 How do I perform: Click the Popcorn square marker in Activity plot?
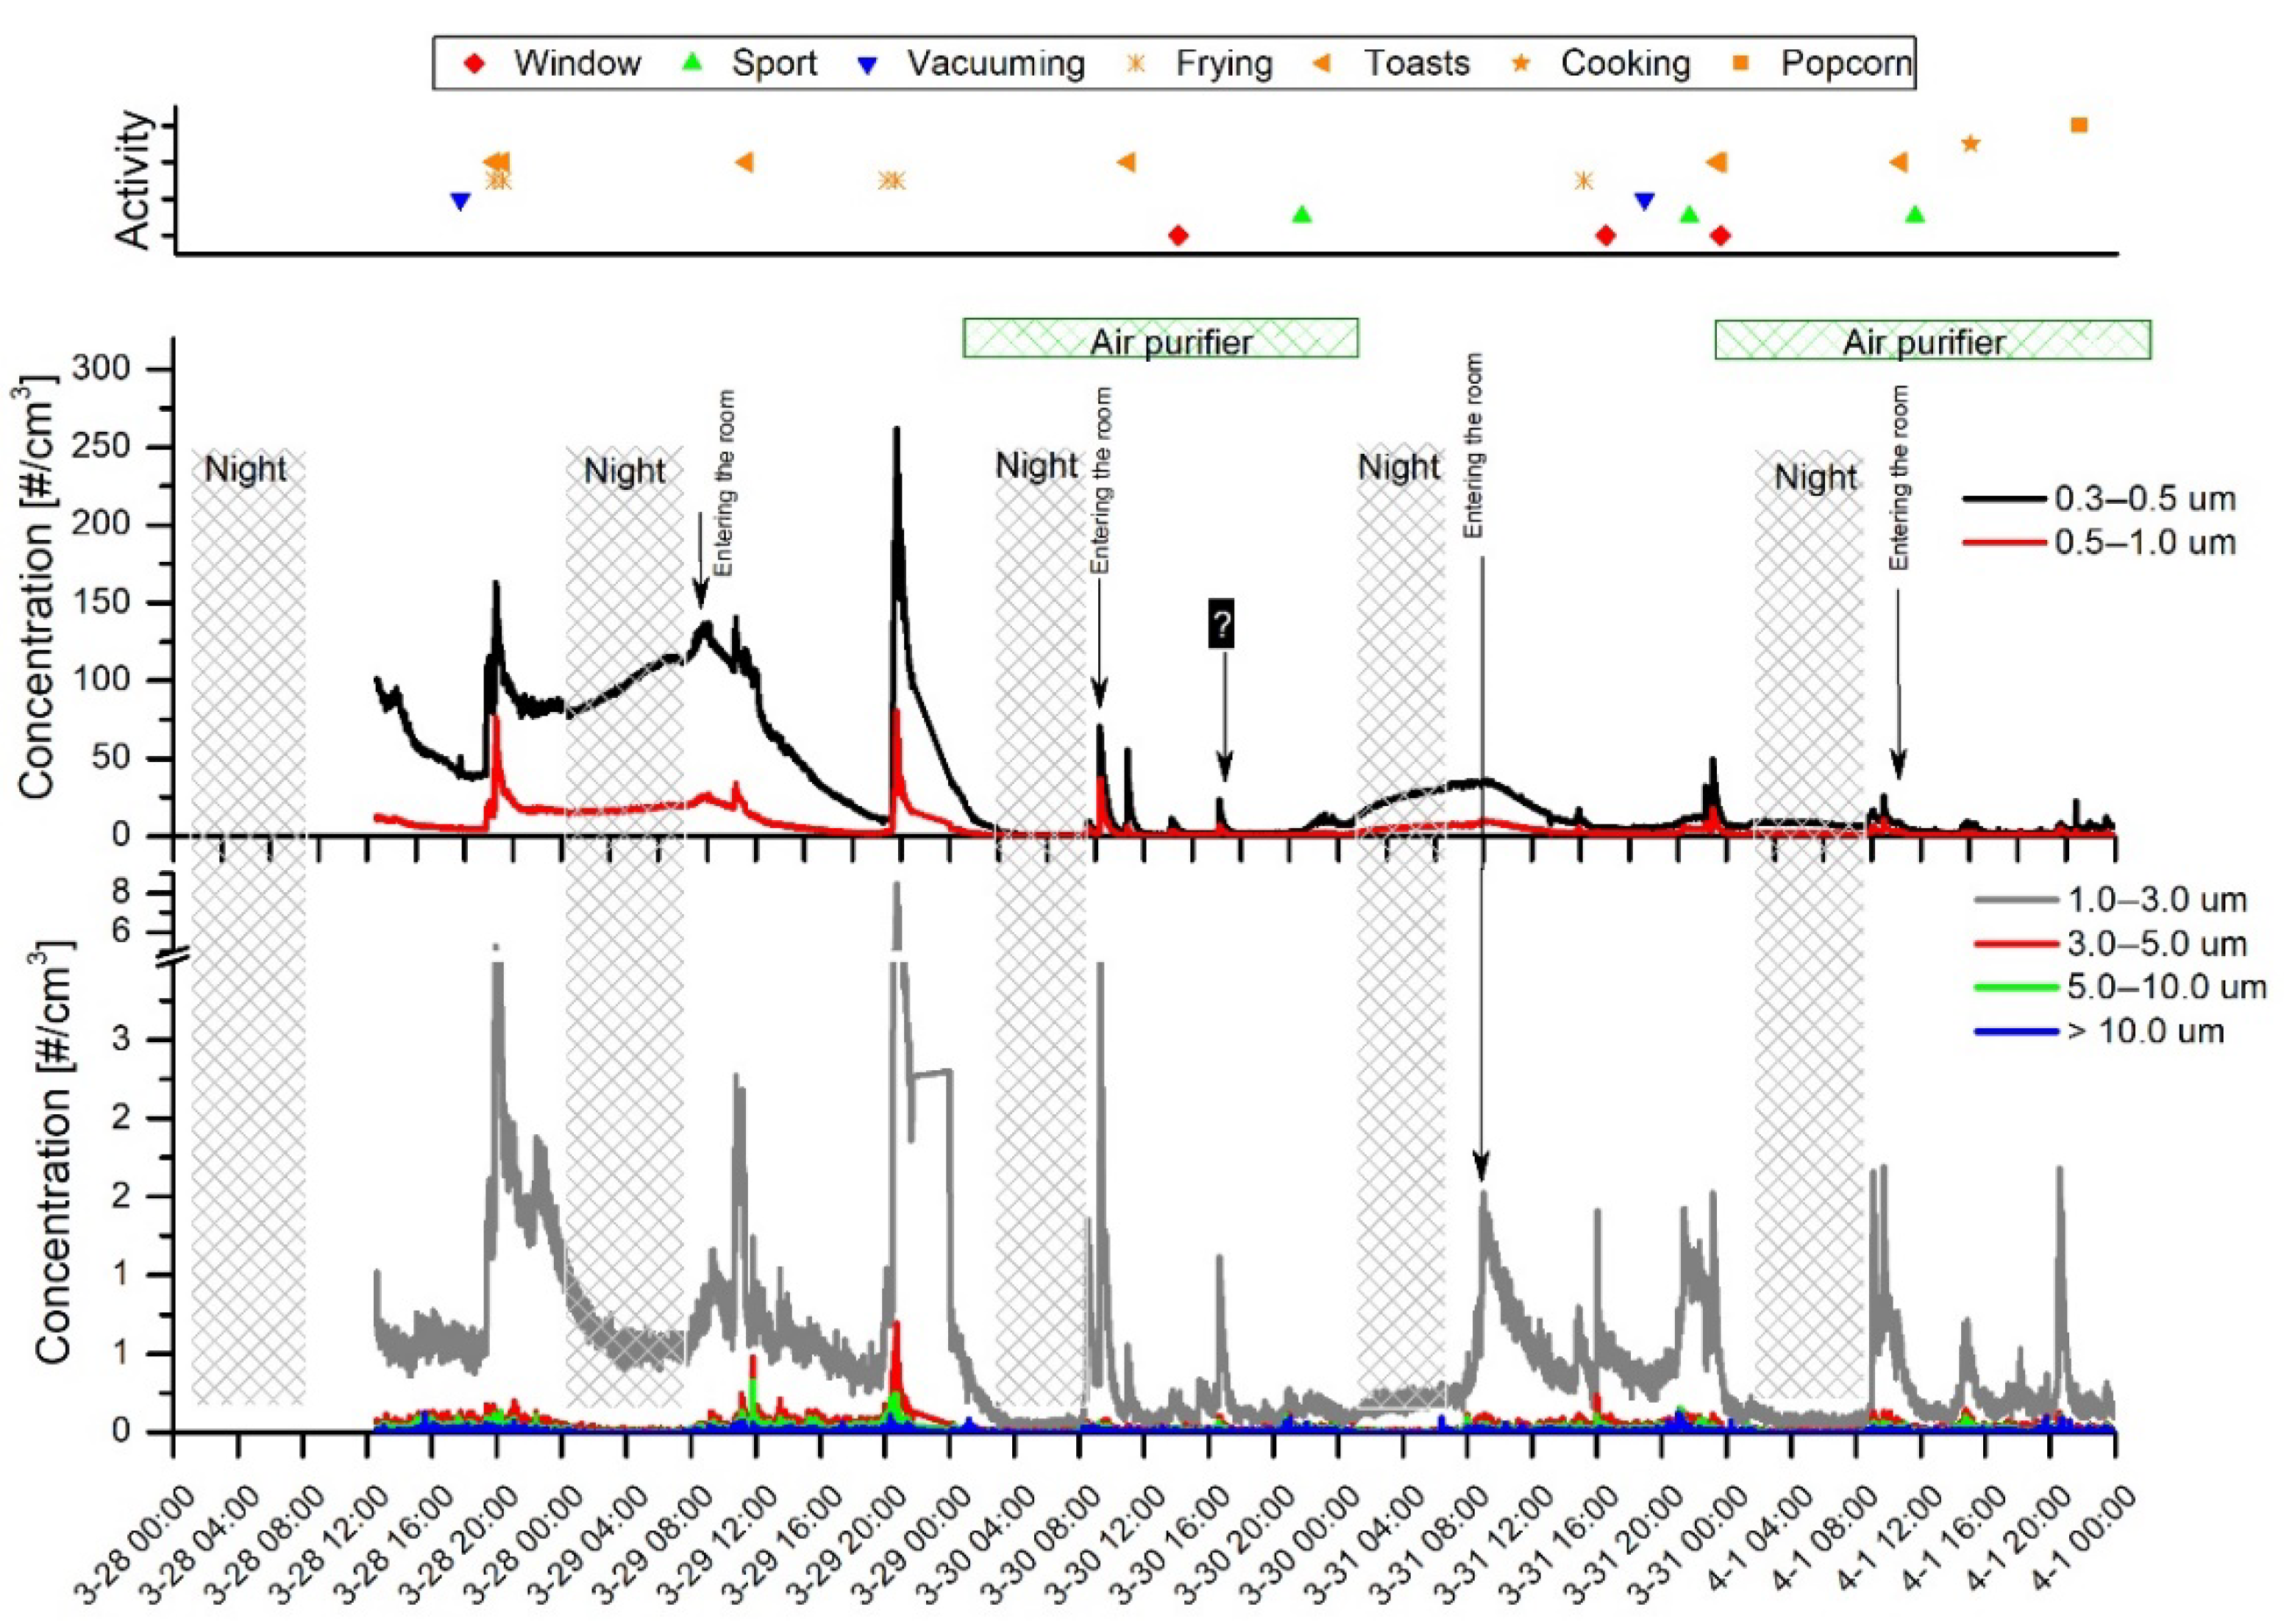[x=2079, y=125]
